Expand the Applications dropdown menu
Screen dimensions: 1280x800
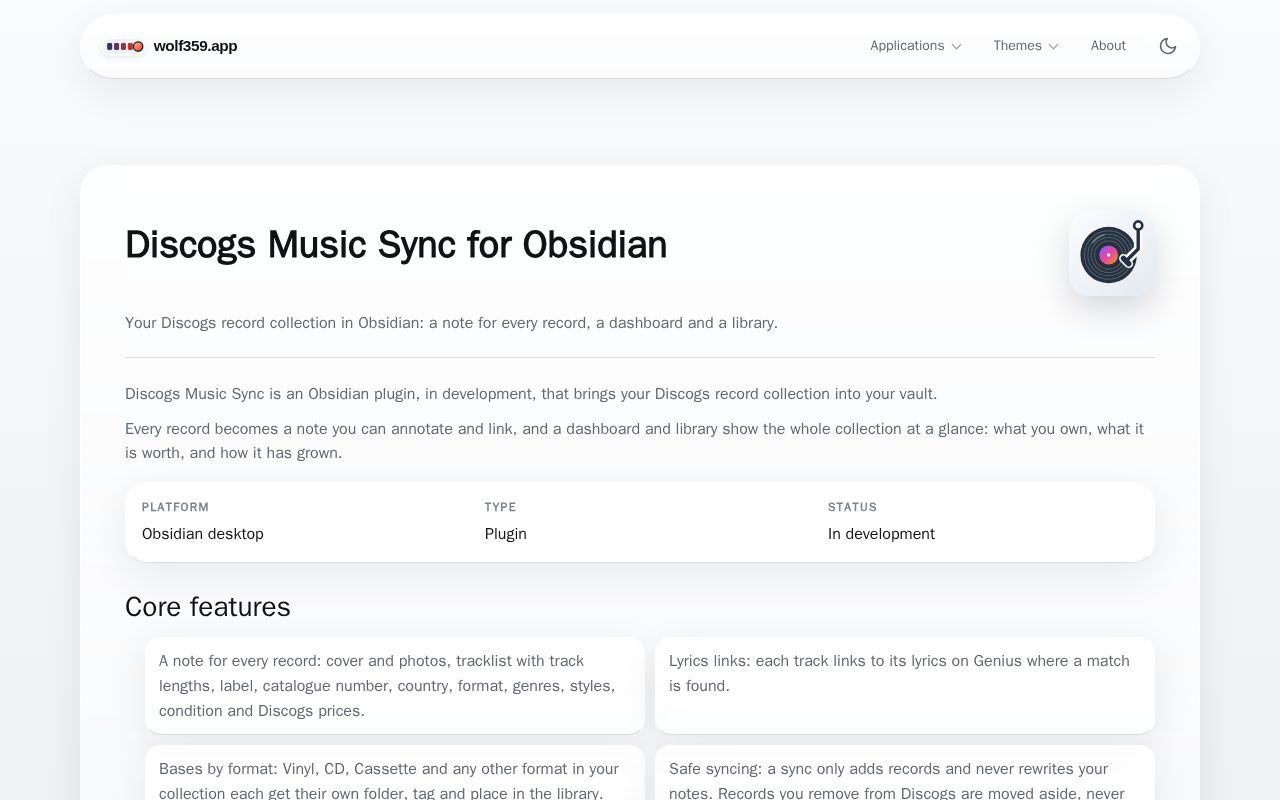pyautogui.click(x=915, y=46)
